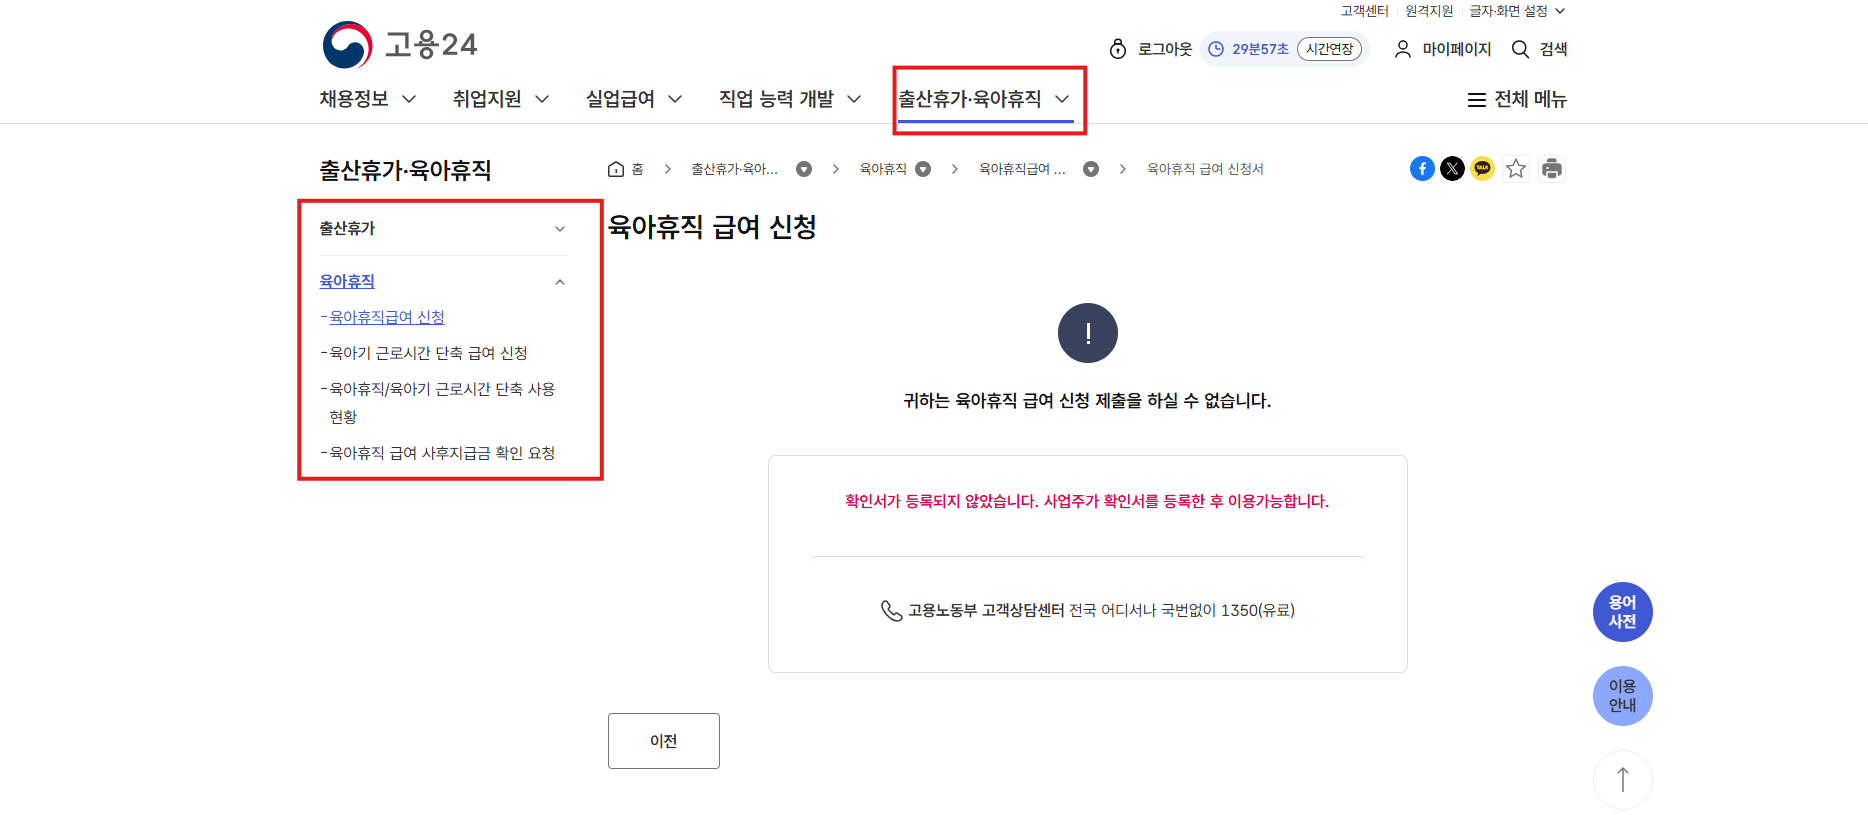Select 육아기 근로시간 단축 급여 신청
Image resolution: width=1868 pixels, height=815 pixels.
tap(428, 353)
